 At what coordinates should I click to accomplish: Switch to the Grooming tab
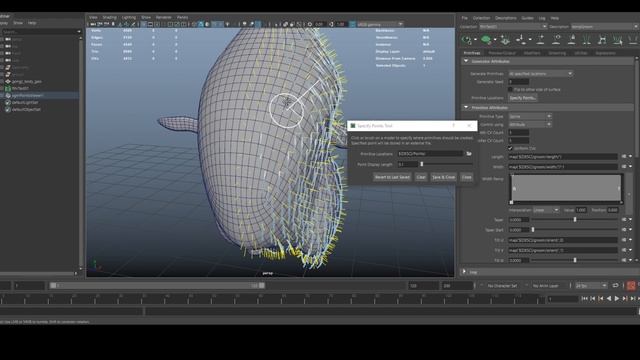click(557, 53)
